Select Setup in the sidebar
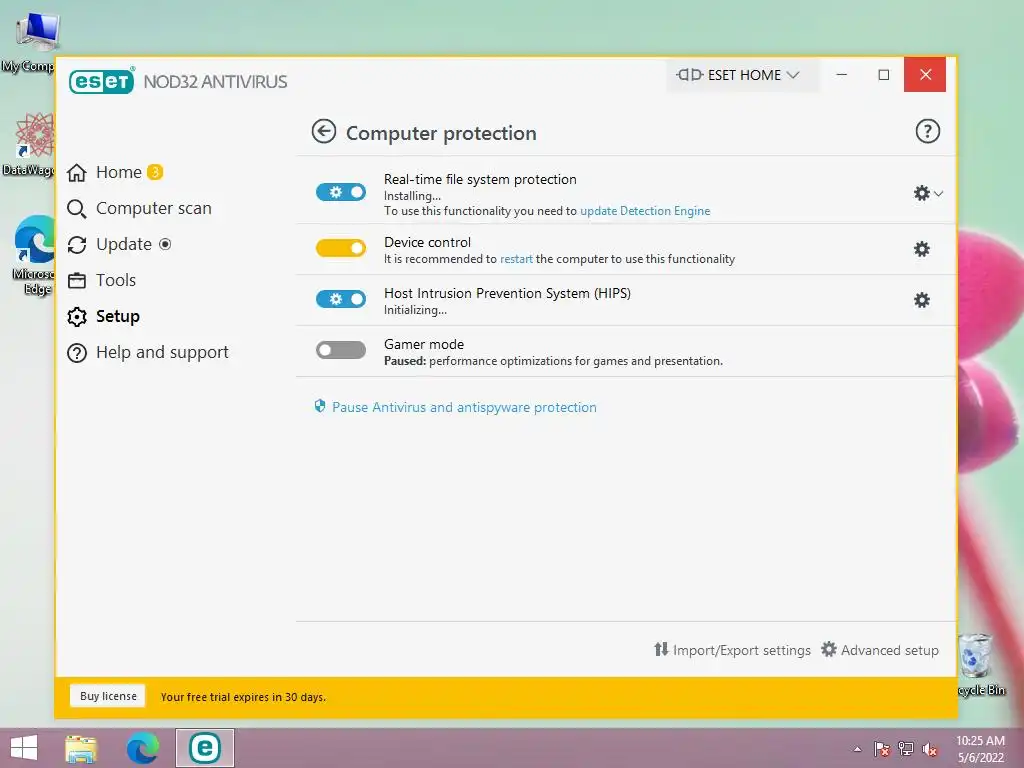The height and width of the screenshot is (768, 1024). [103, 316]
